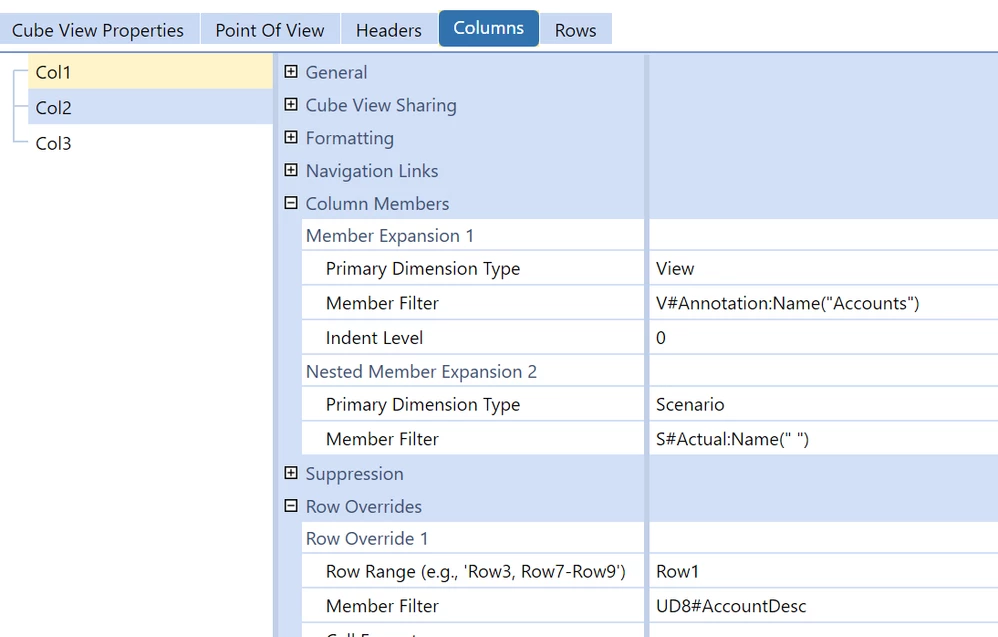This screenshot has height=637, width=998.
Task: Switch to the Rows tab
Action: pyautogui.click(x=575, y=30)
